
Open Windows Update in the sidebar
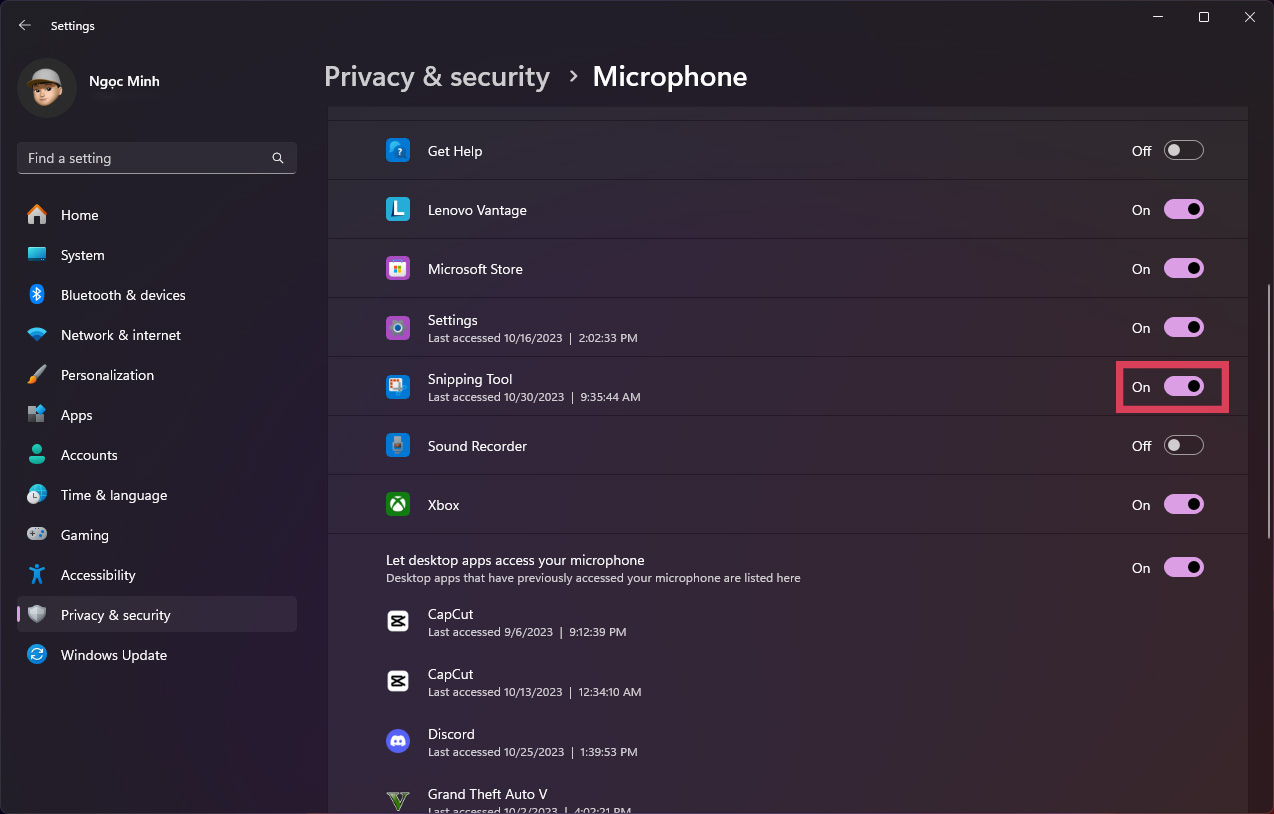click(x=157, y=655)
